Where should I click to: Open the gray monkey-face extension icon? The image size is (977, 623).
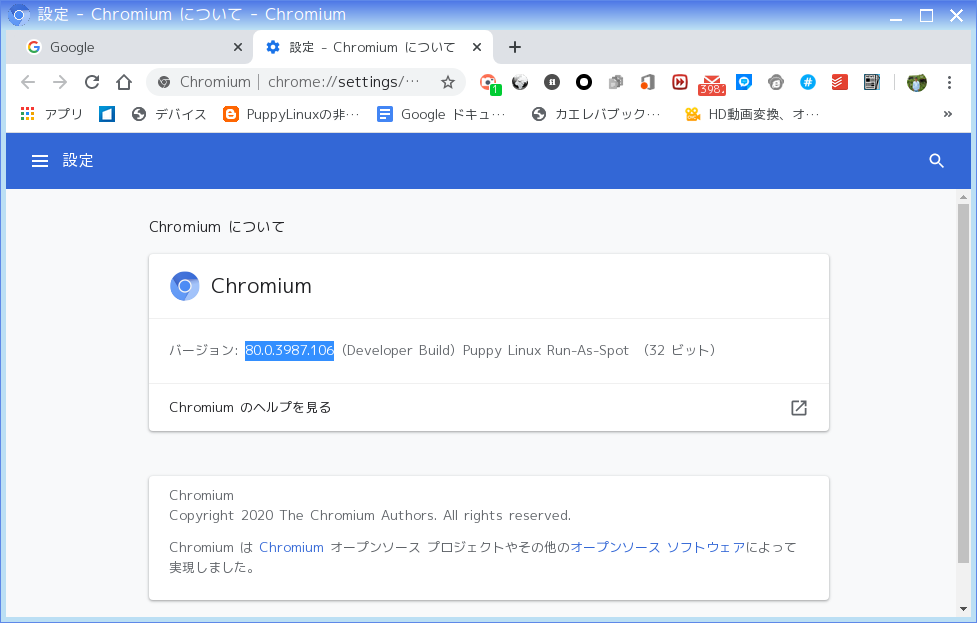coord(776,82)
